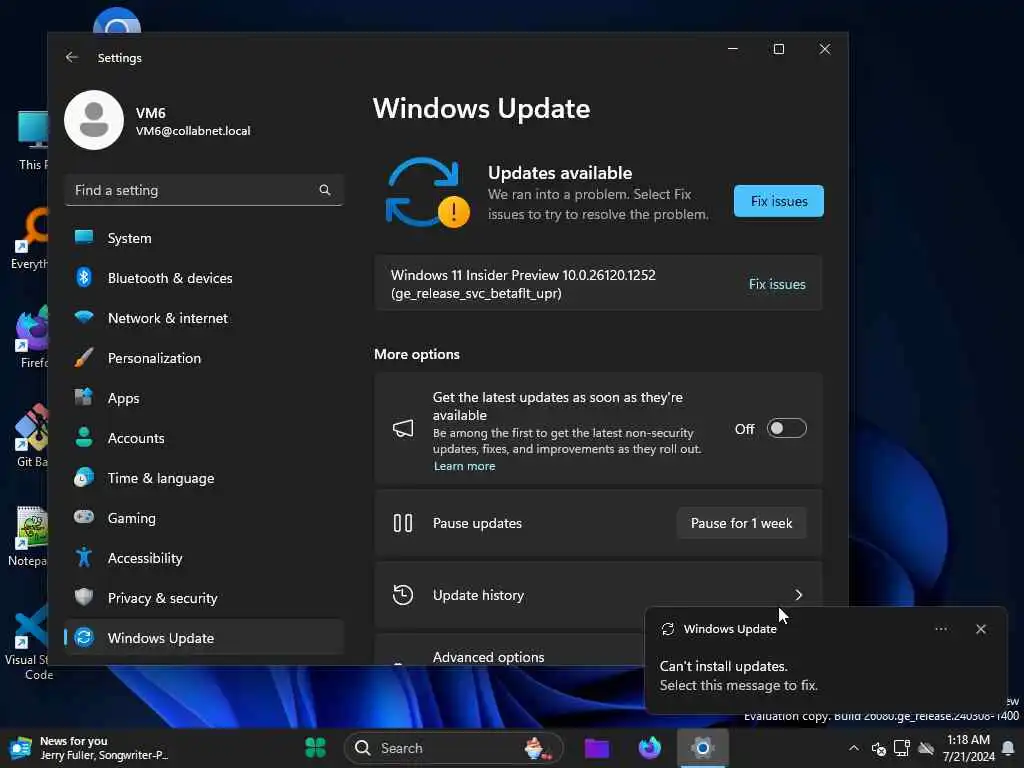The height and width of the screenshot is (768, 1024).
Task: Click the blue Fix issues button
Action: point(778,201)
